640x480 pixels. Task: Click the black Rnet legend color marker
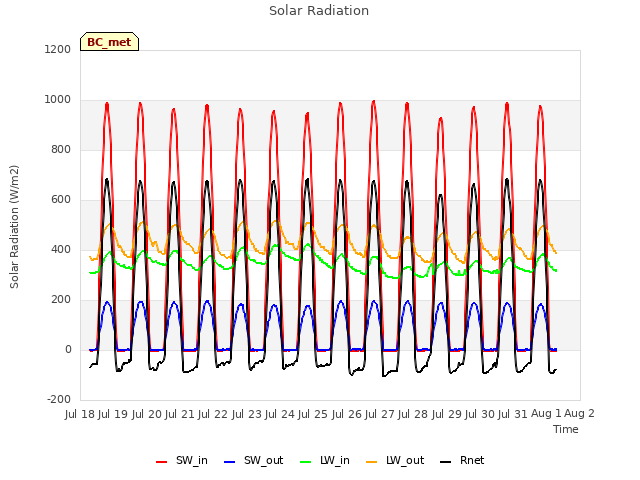pos(446,462)
